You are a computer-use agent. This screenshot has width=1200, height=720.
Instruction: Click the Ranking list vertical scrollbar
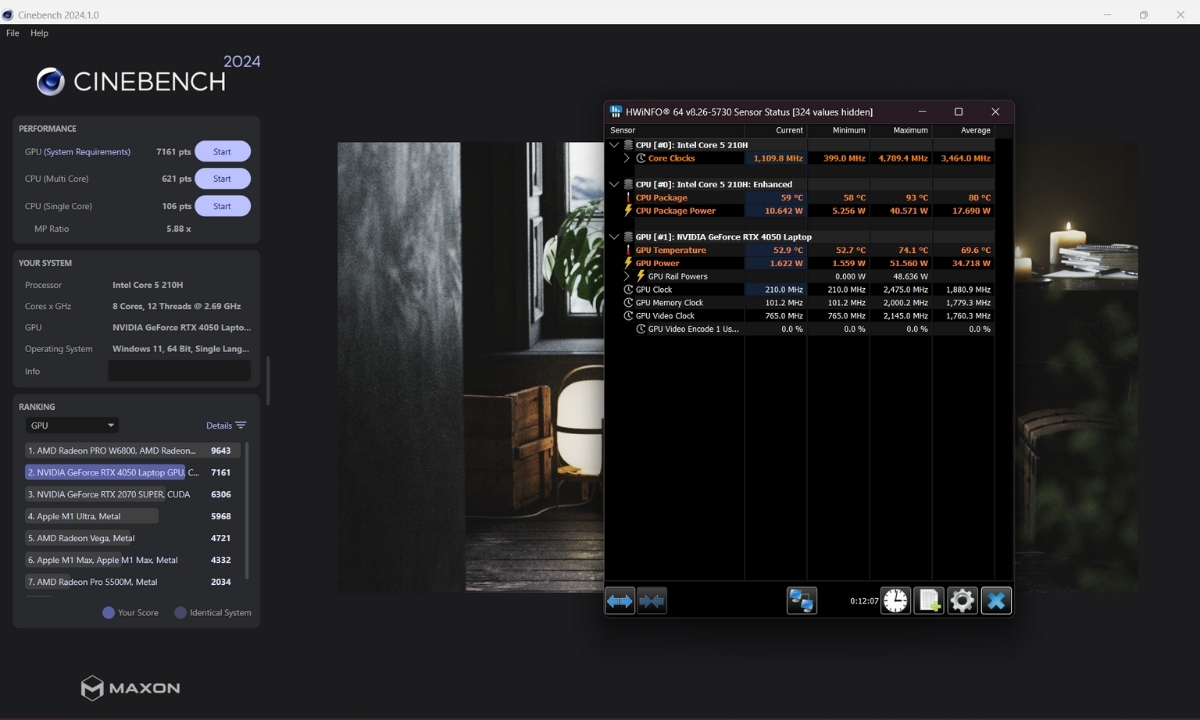247,510
